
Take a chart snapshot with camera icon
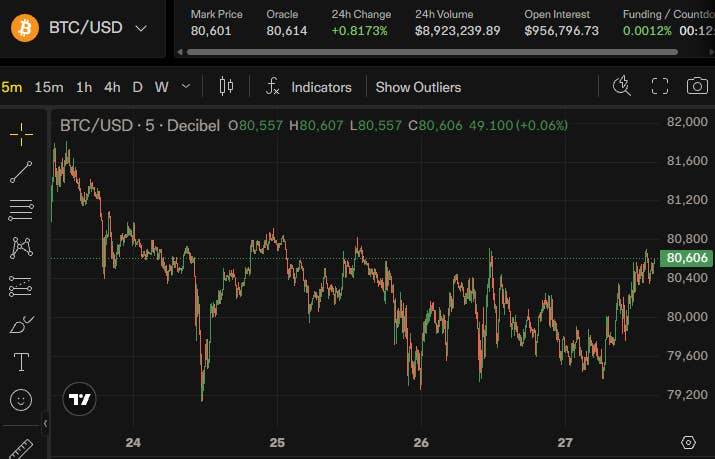(x=697, y=86)
